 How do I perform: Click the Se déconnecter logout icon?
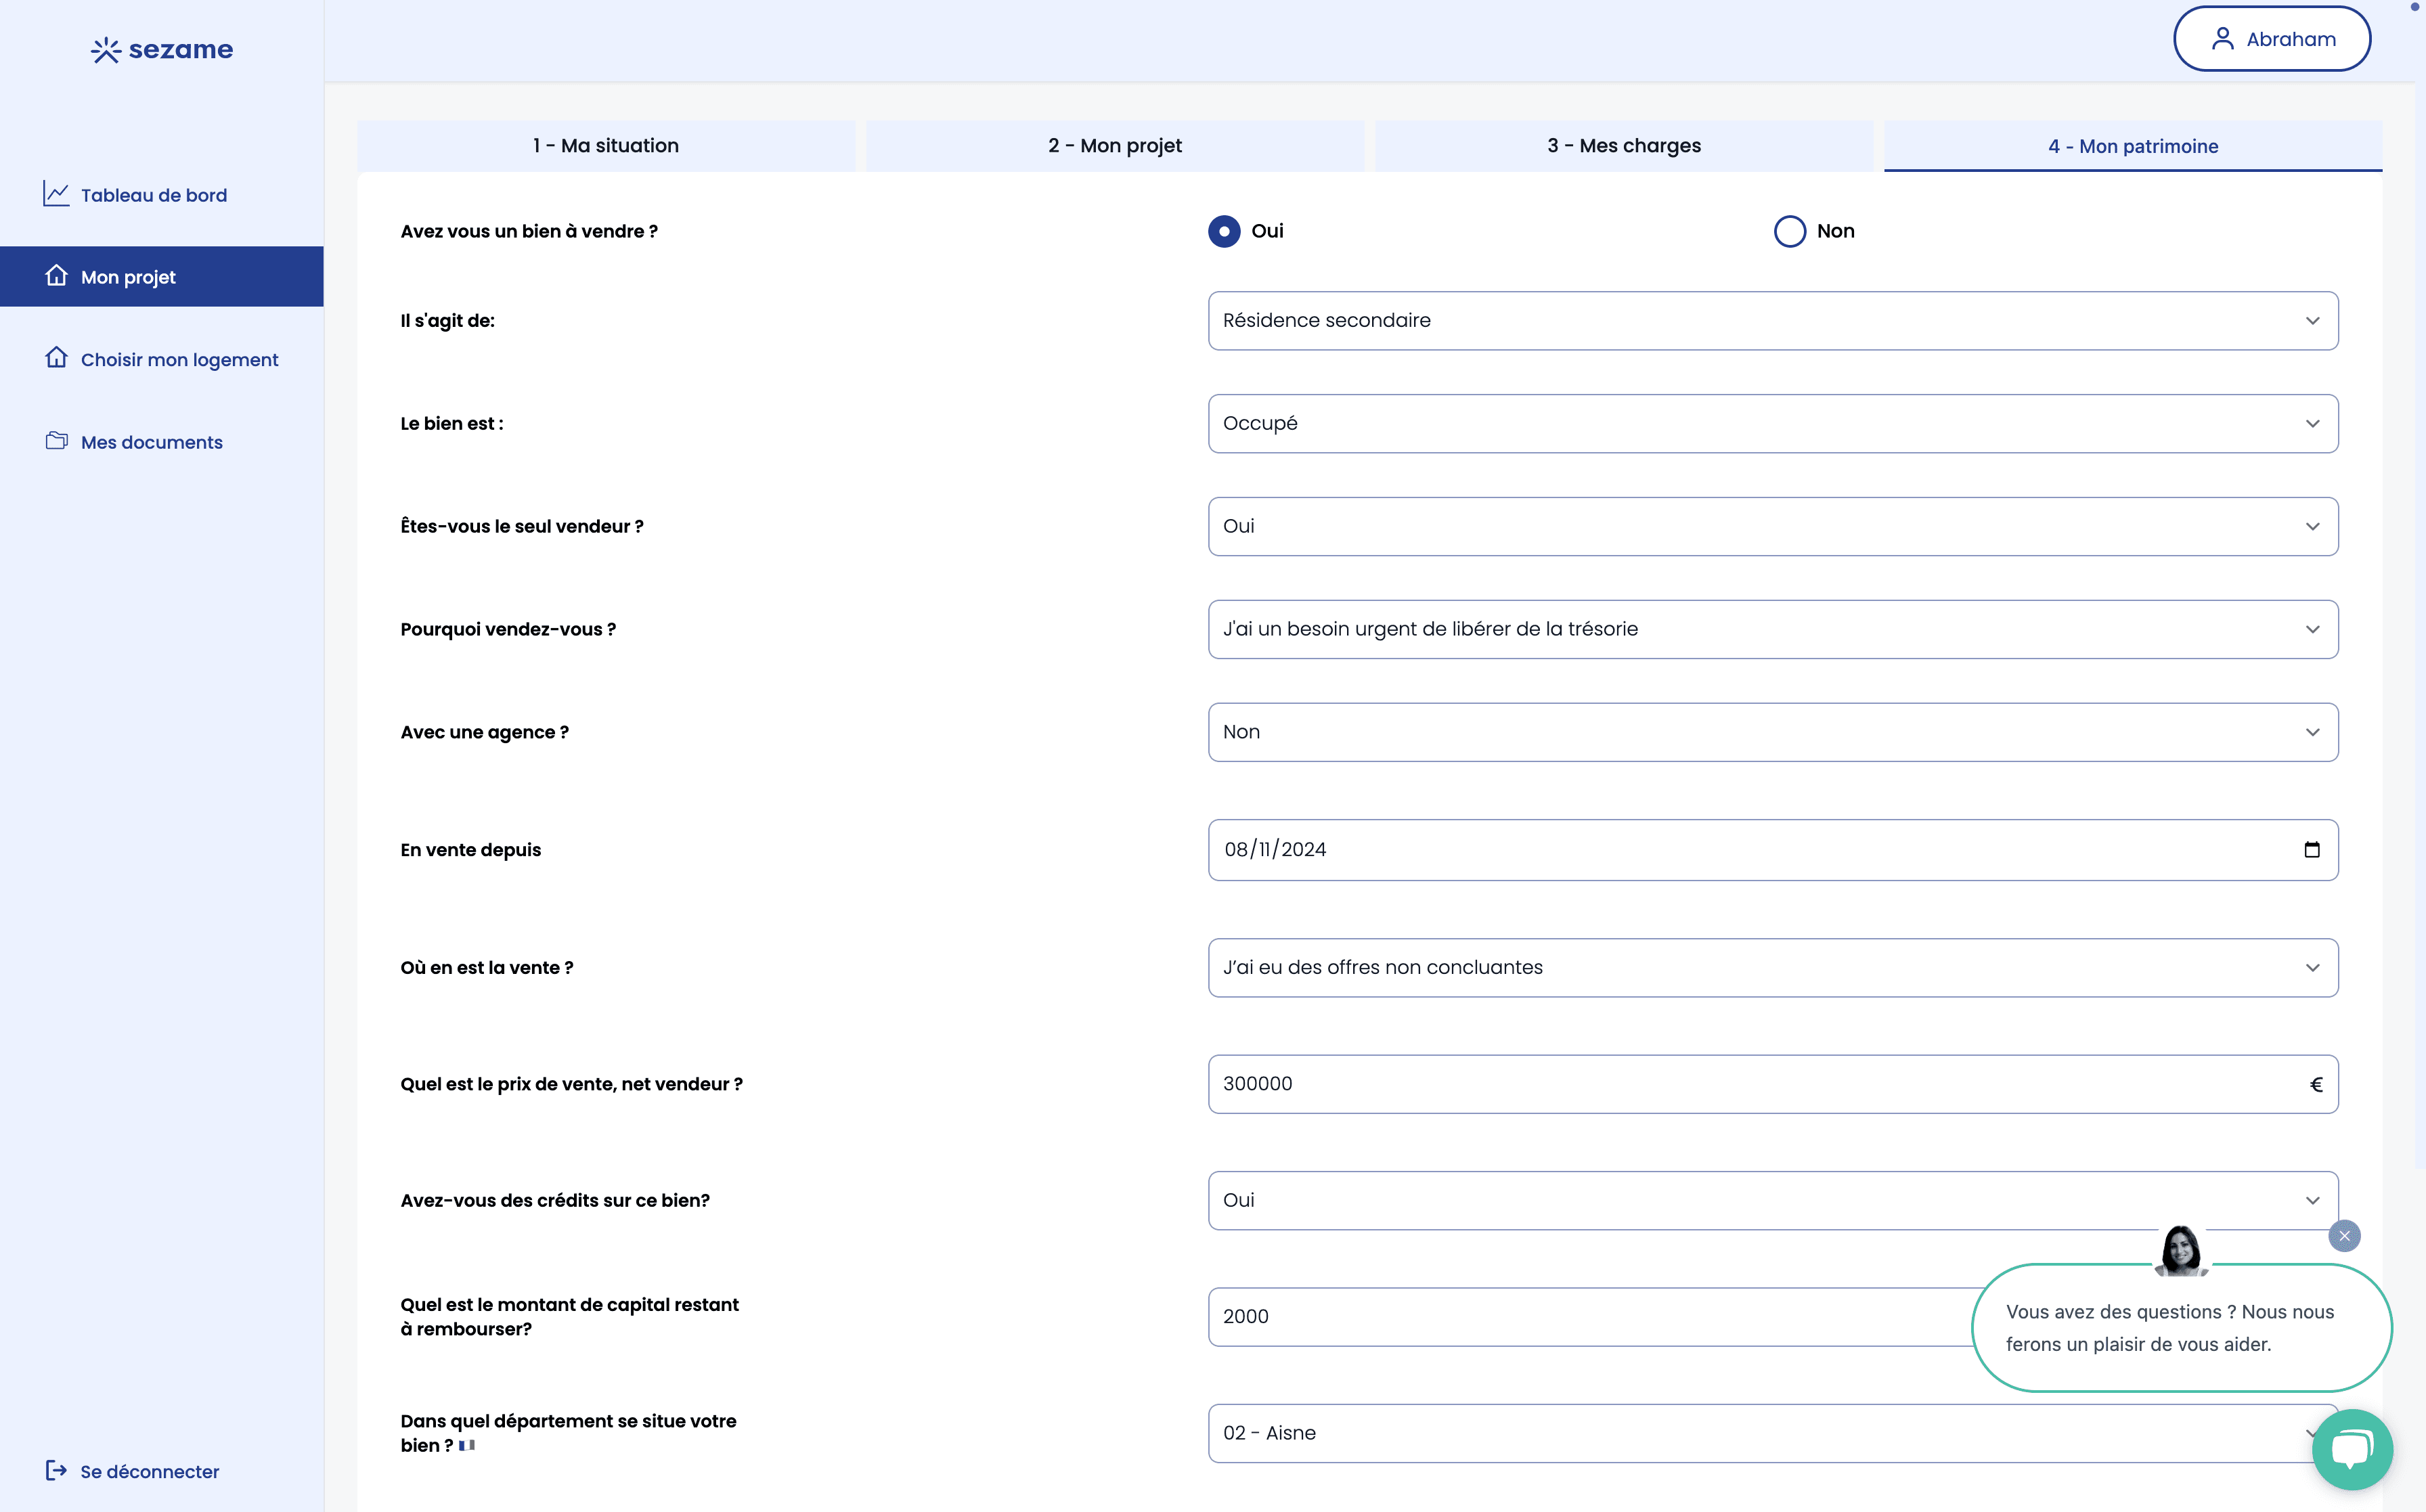(x=57, y=1471)
